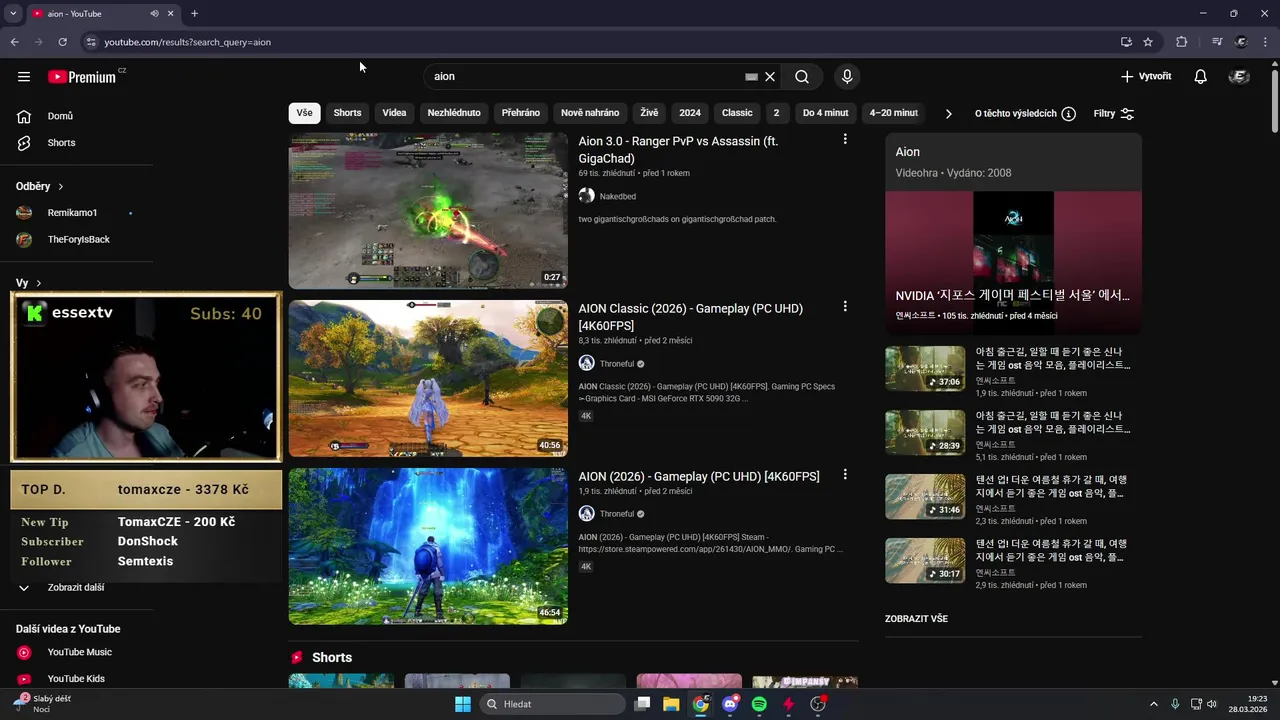Viewport: 1280px width, 720px height.
Task: Bookmark this page with star icon
Action: (1148, 42)
